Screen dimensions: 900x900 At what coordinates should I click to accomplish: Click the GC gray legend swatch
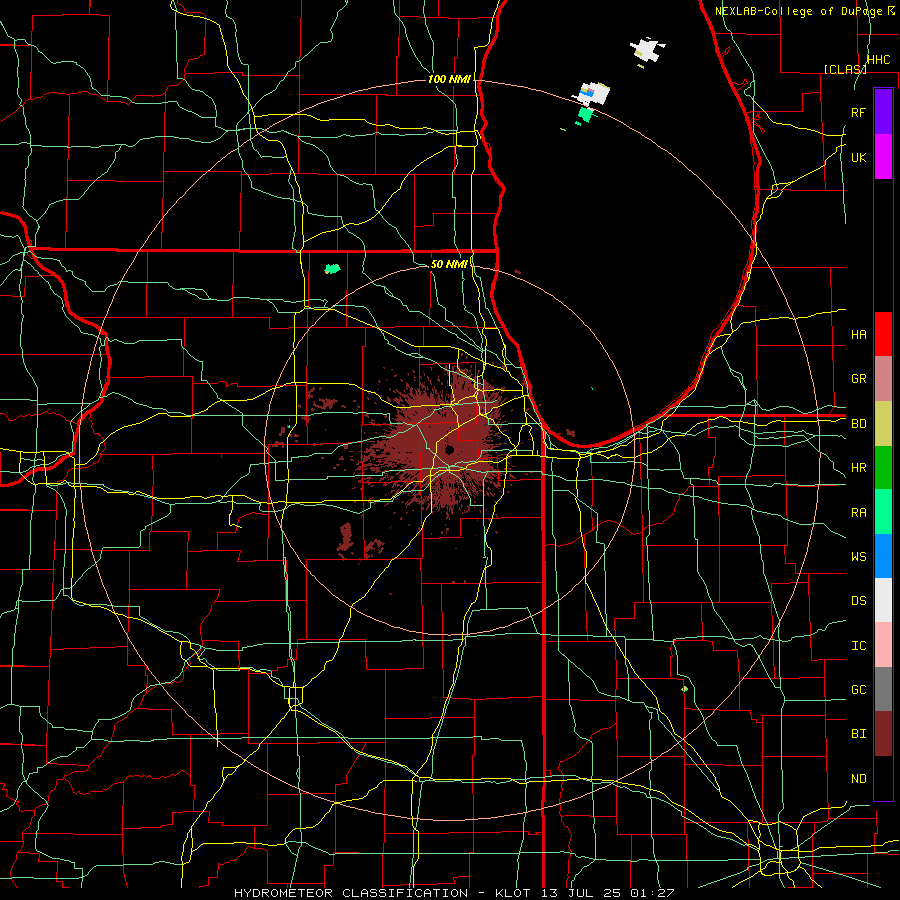tap(883, 689)
